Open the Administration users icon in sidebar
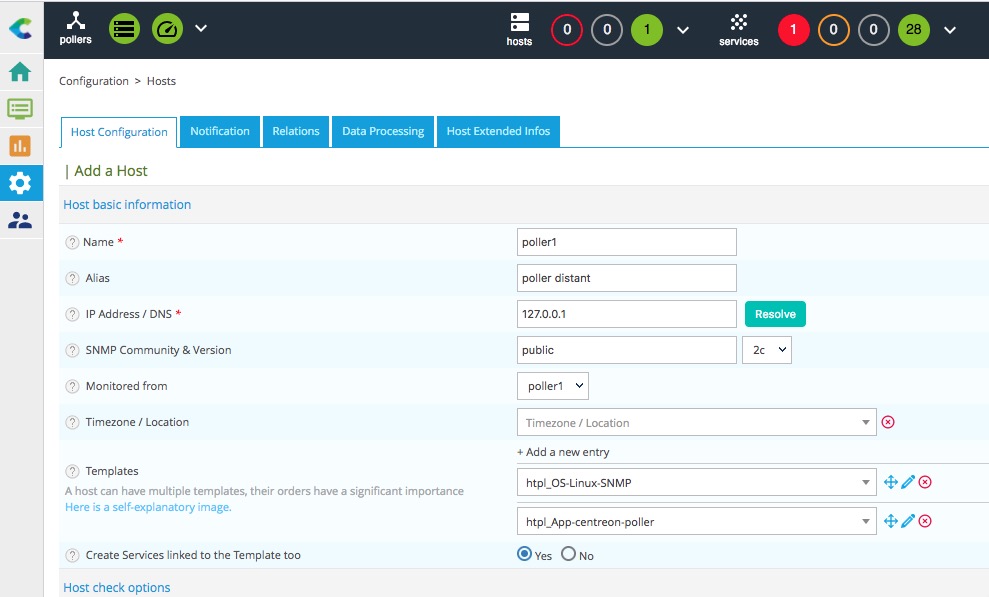 [x=20, y=220]
